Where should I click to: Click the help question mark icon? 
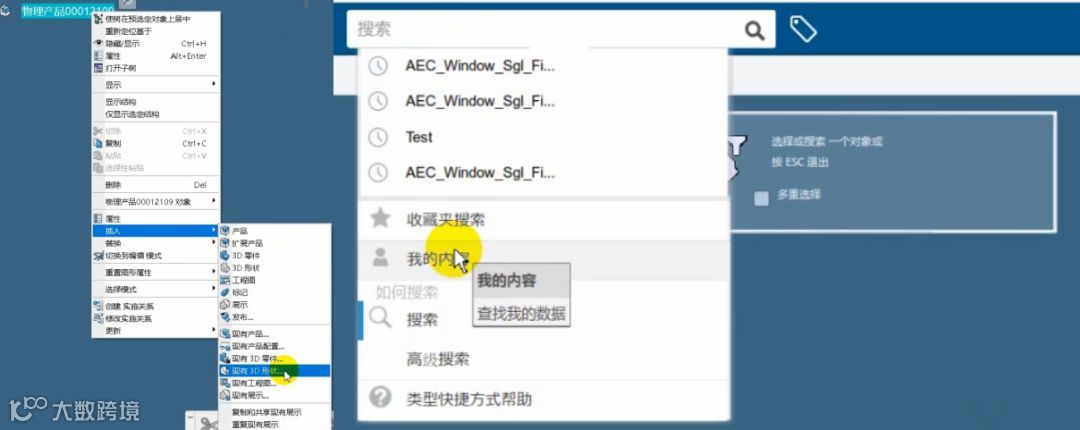tap(380, 398)
